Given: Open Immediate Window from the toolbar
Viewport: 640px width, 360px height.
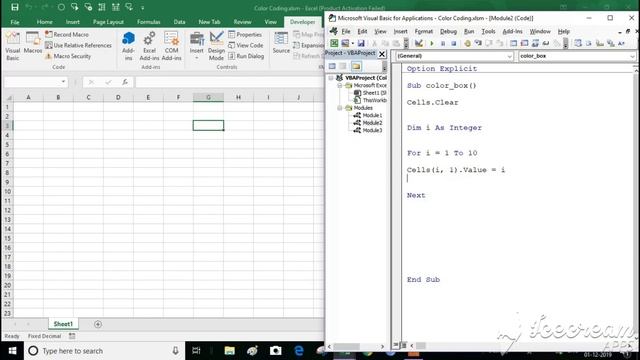Looking at the screenshot, I should [524, 43].
